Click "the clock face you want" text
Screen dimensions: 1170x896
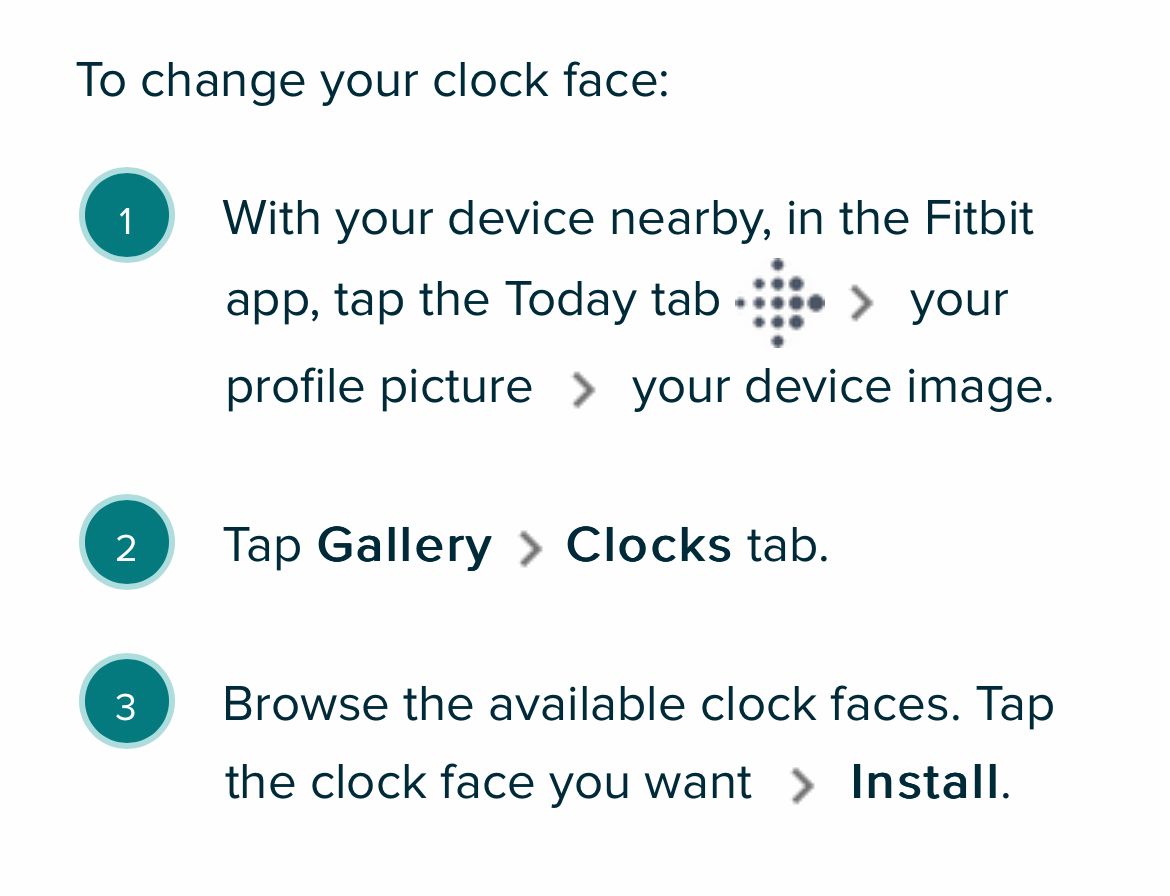pos(488,782)
